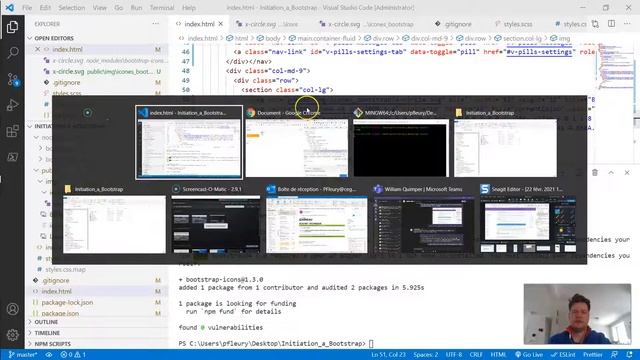
Task: Click UTF-8 encoding in status bar
Action: tap(453, 354)
